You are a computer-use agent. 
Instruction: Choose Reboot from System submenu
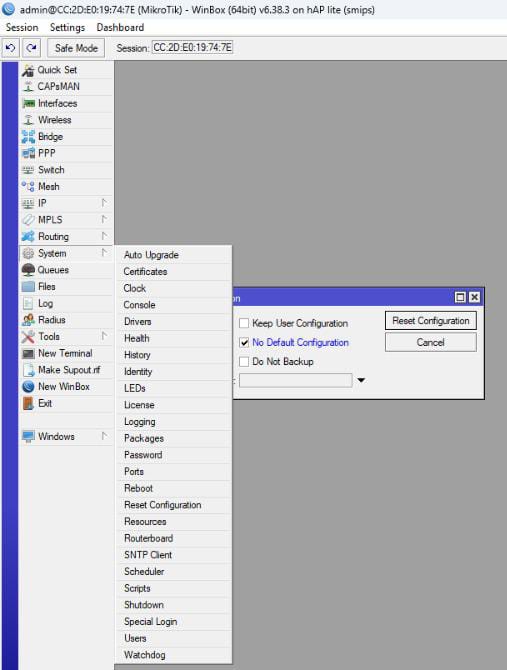[x=138, y=488]
